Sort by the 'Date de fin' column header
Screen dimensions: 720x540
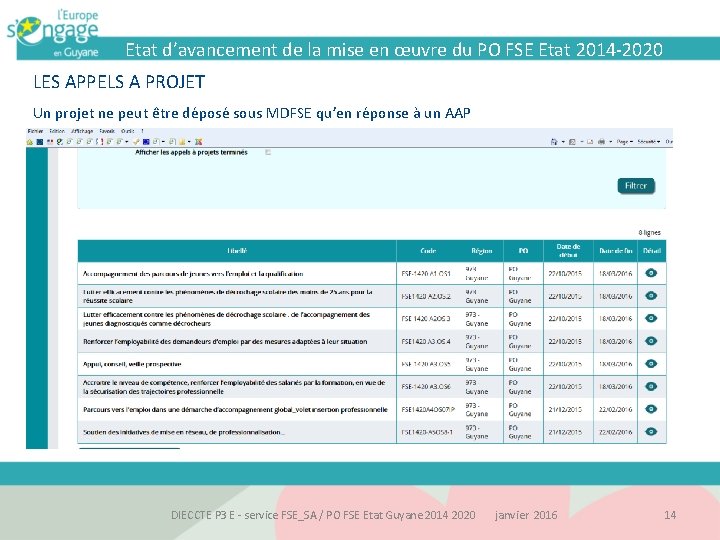coord(616,251)
